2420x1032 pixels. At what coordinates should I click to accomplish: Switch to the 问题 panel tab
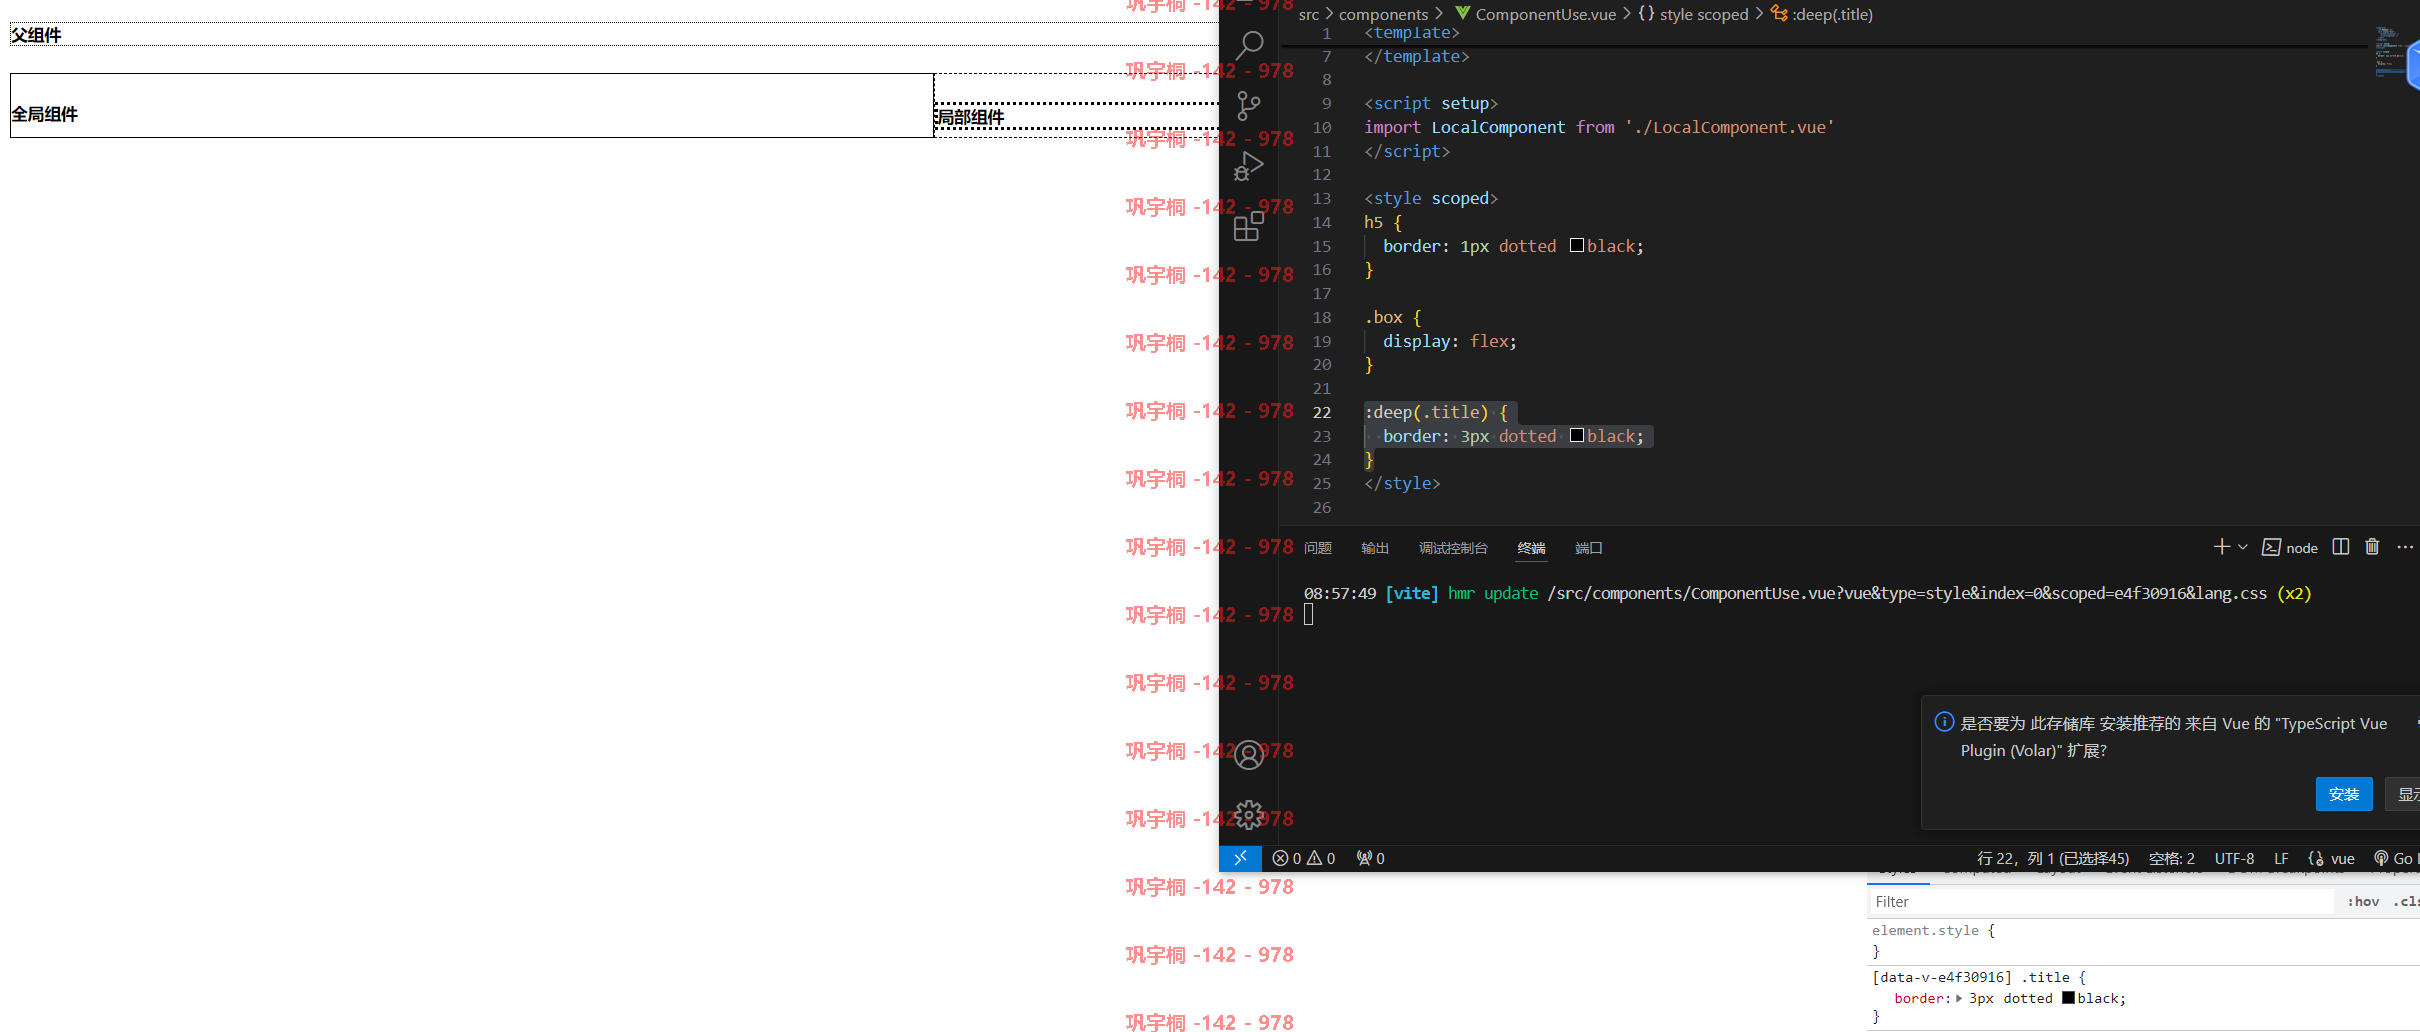1318,548
